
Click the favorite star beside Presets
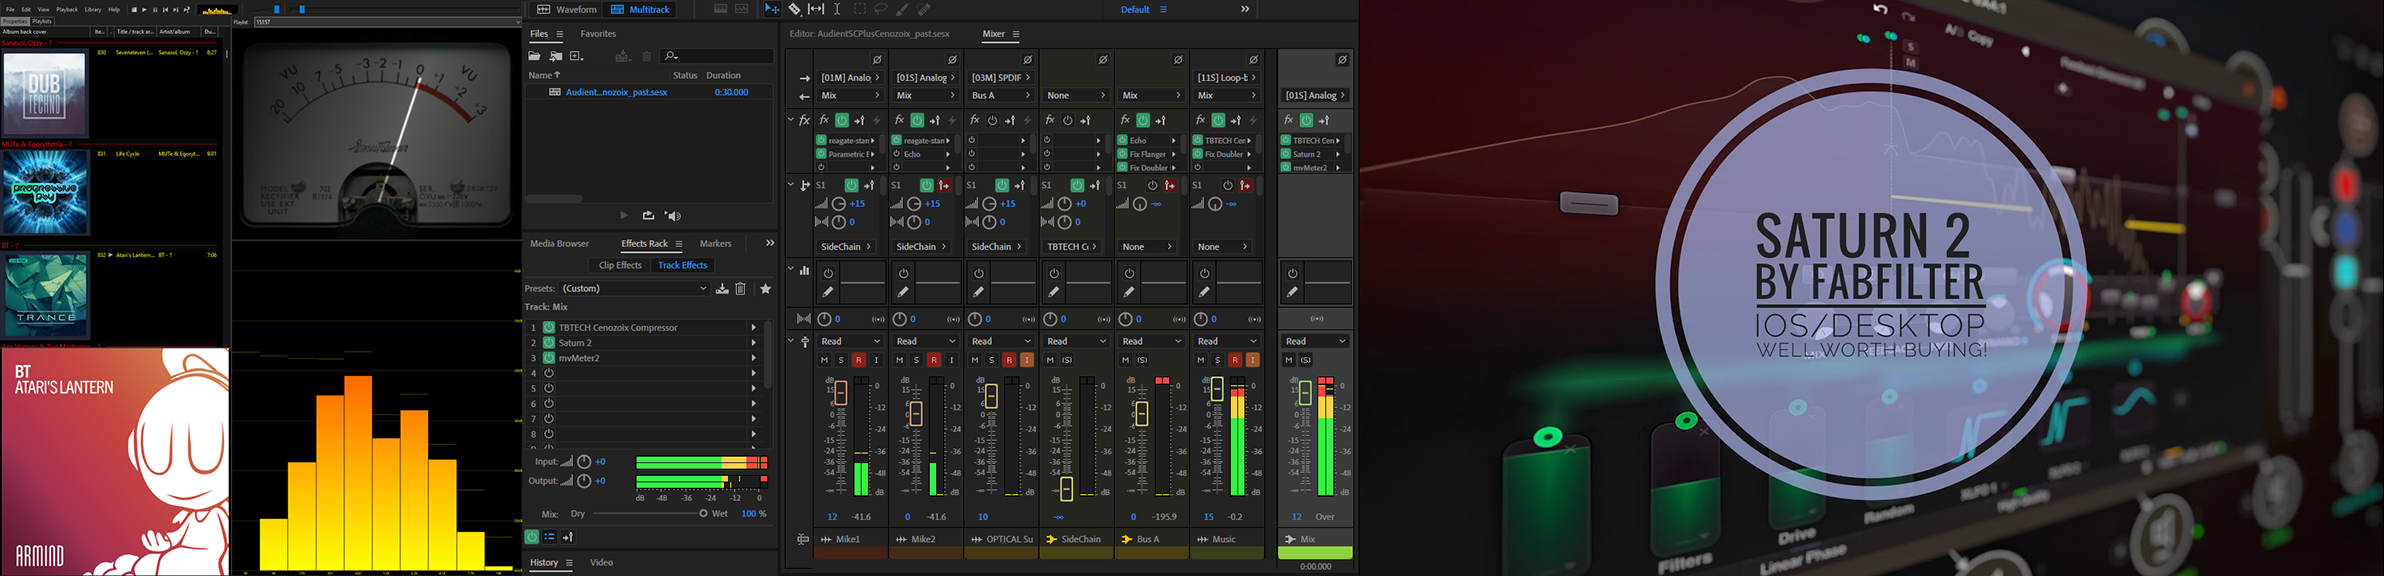[766, 289]
